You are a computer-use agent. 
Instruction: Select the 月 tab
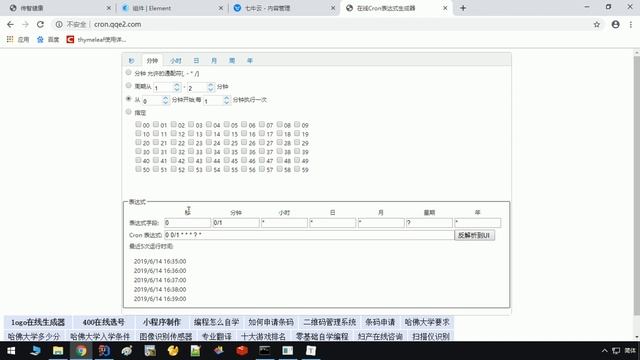214,60
